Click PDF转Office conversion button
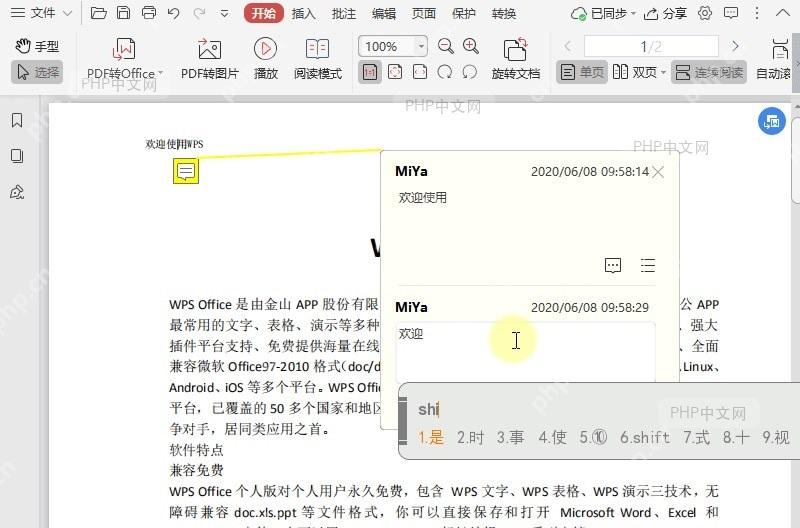Image resolution: width=800 pixels, height=528 pixels. pyautogui.click(x=124, y=59)
